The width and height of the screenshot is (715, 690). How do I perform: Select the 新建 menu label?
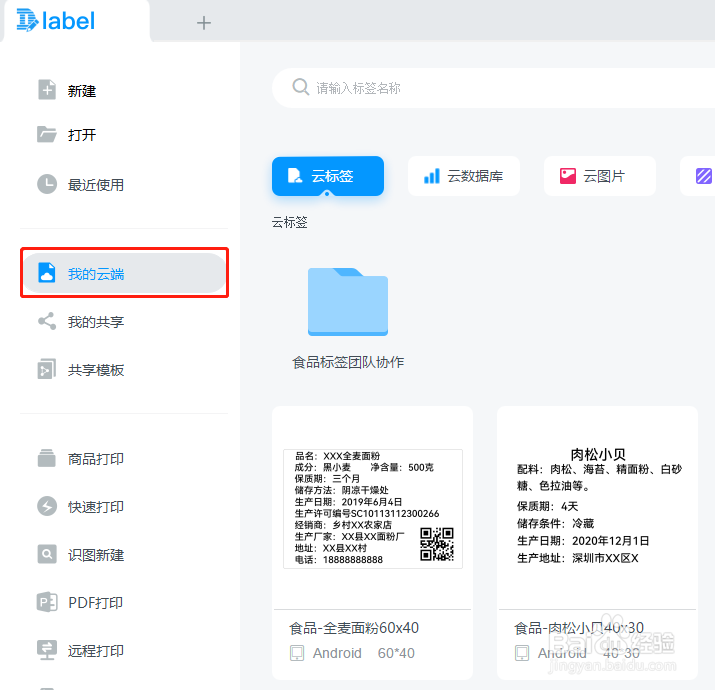click(x=82, y=91)
